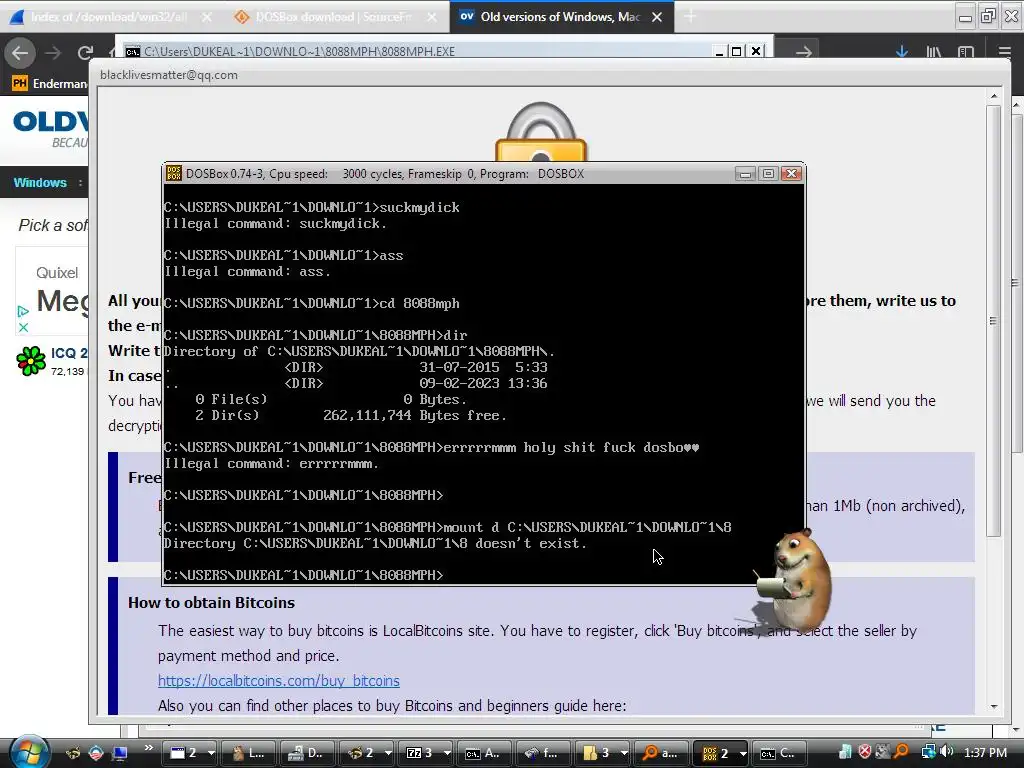Viewport: 1024px width, 768px height.
Task: Click the ad choices triangle icon
Action: pyautogui.click(x=23, y=312)
